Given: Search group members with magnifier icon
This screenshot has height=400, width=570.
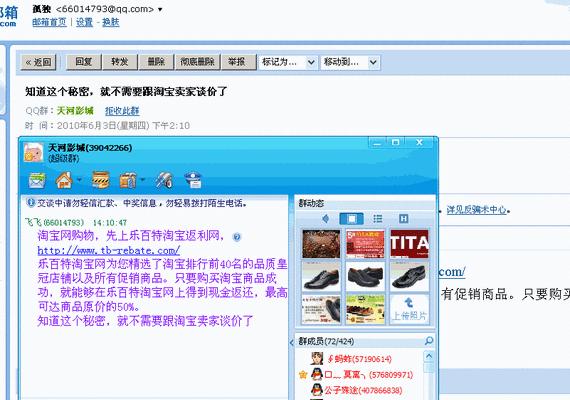Looking at the screenshot, I should point(429,341).
